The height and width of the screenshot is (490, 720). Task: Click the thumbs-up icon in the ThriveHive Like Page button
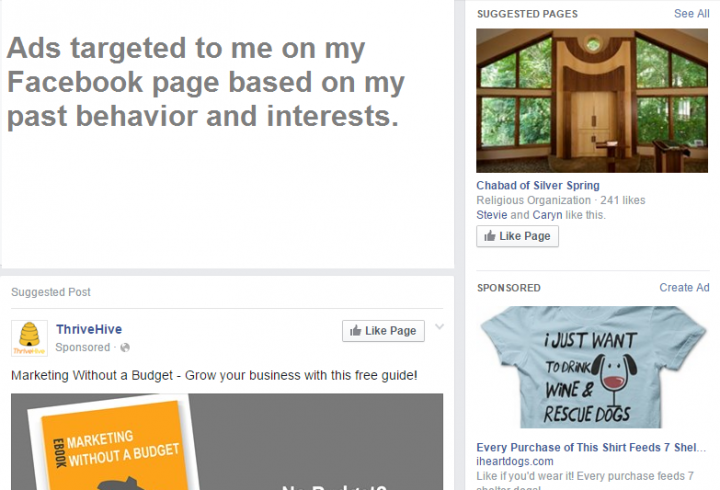(355, 331)
